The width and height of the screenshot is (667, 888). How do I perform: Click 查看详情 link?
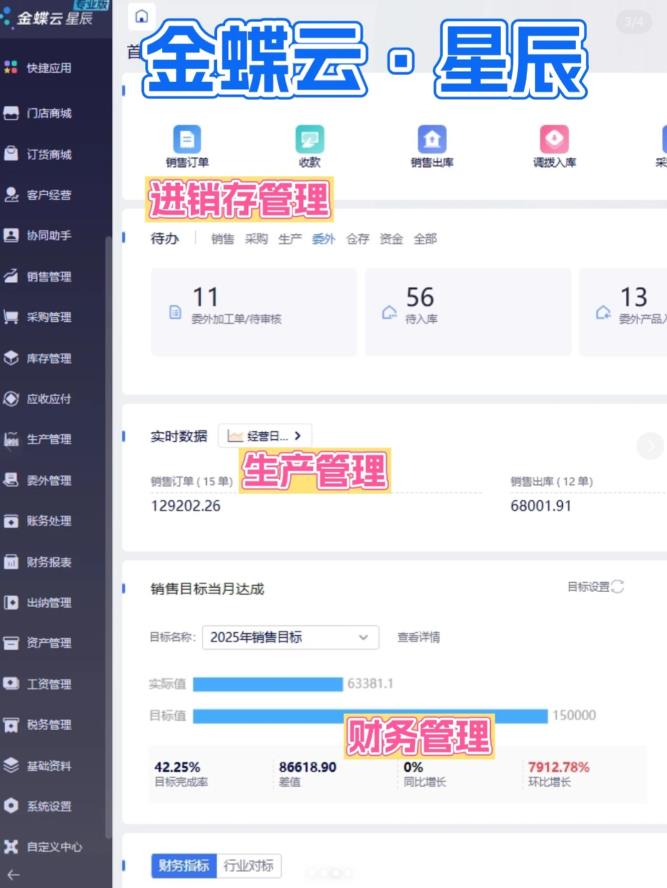pyautogui.click(x=418, y=637)
